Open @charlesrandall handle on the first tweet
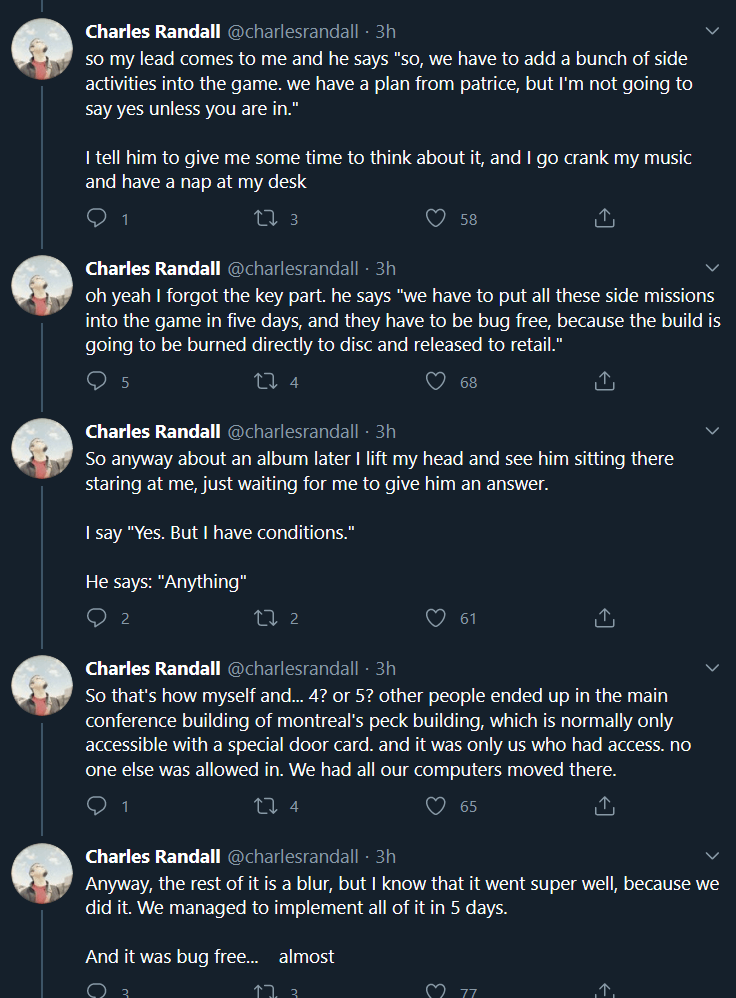The width and height of the screenshot is (736, 998). click(293, 32)
